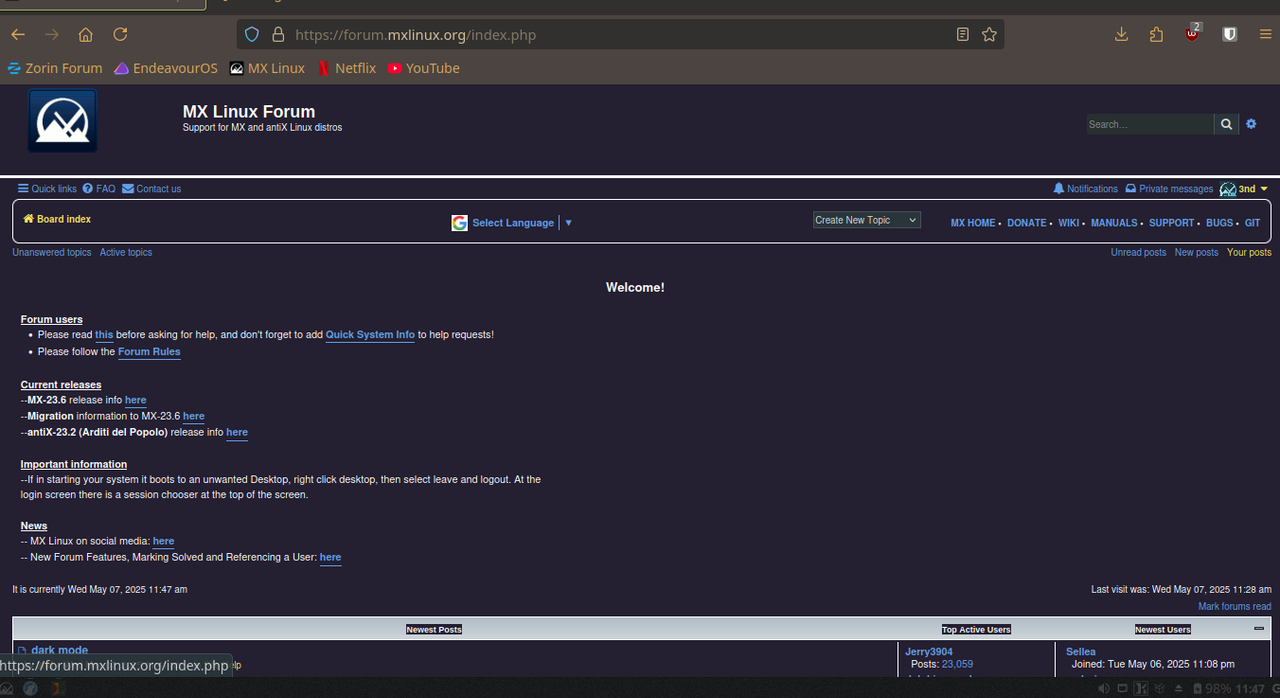Open the 'this' link before asking for help

(x=104, y=335)
